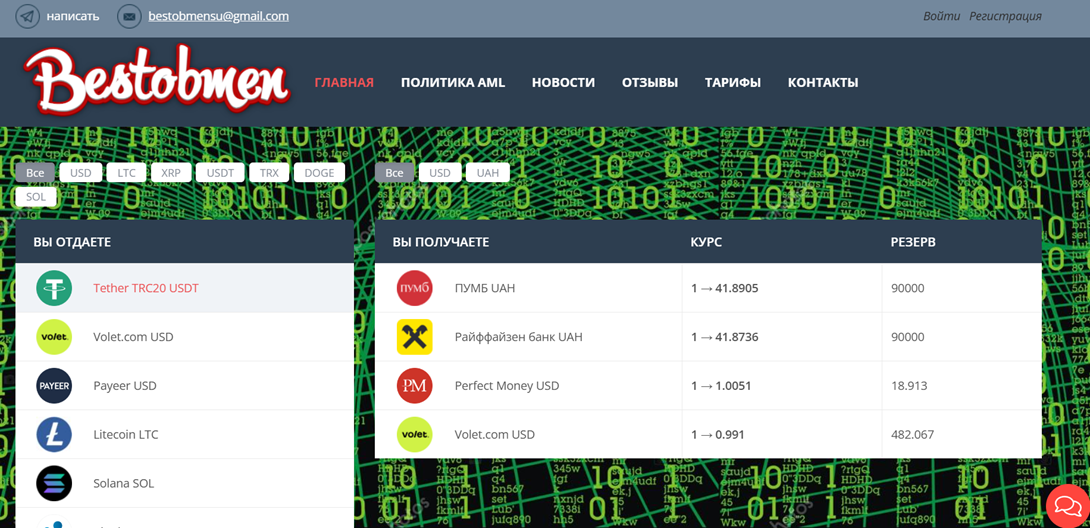
Task: Click the ВЫ ОТДАЕТЕ header
Action: point(72,242)
